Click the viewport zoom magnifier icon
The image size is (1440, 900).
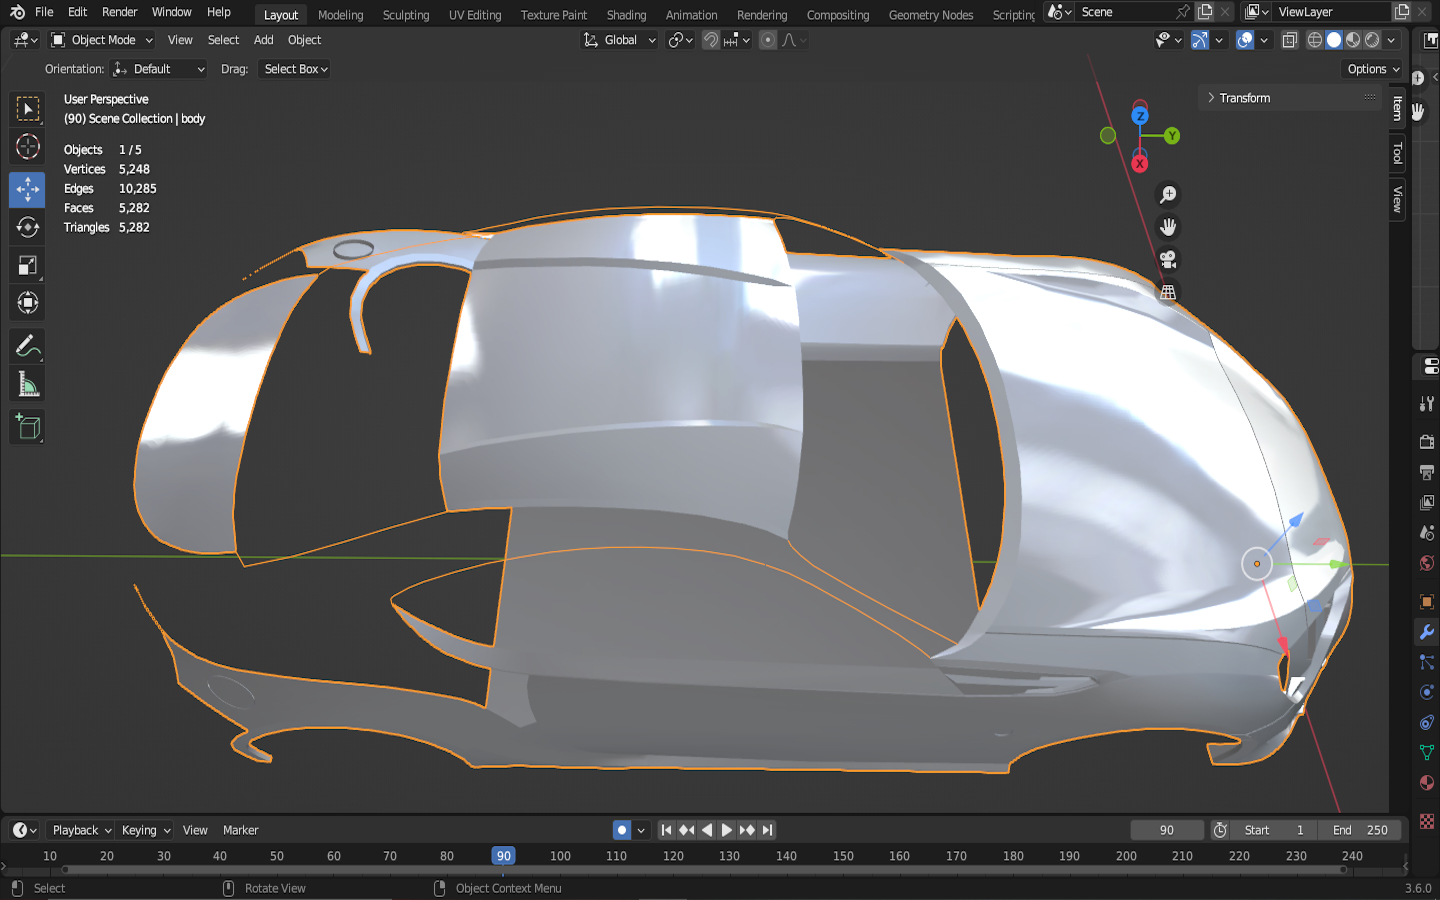(1168, 195)
